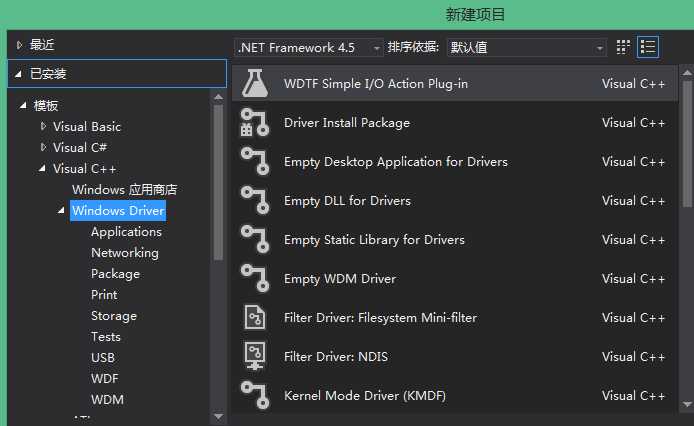
Task: Select the 模板 tree label
Action: pos(46,105)
